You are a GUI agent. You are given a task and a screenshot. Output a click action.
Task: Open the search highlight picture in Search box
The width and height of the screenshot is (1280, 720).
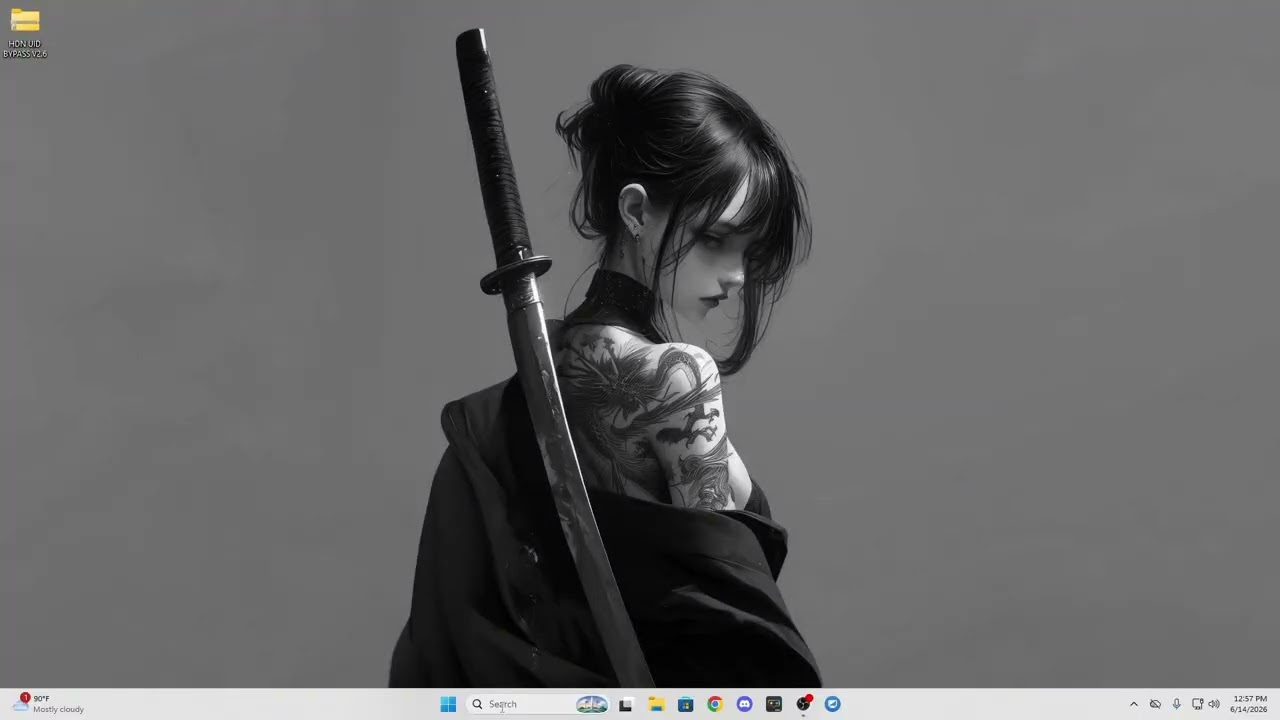591,704
